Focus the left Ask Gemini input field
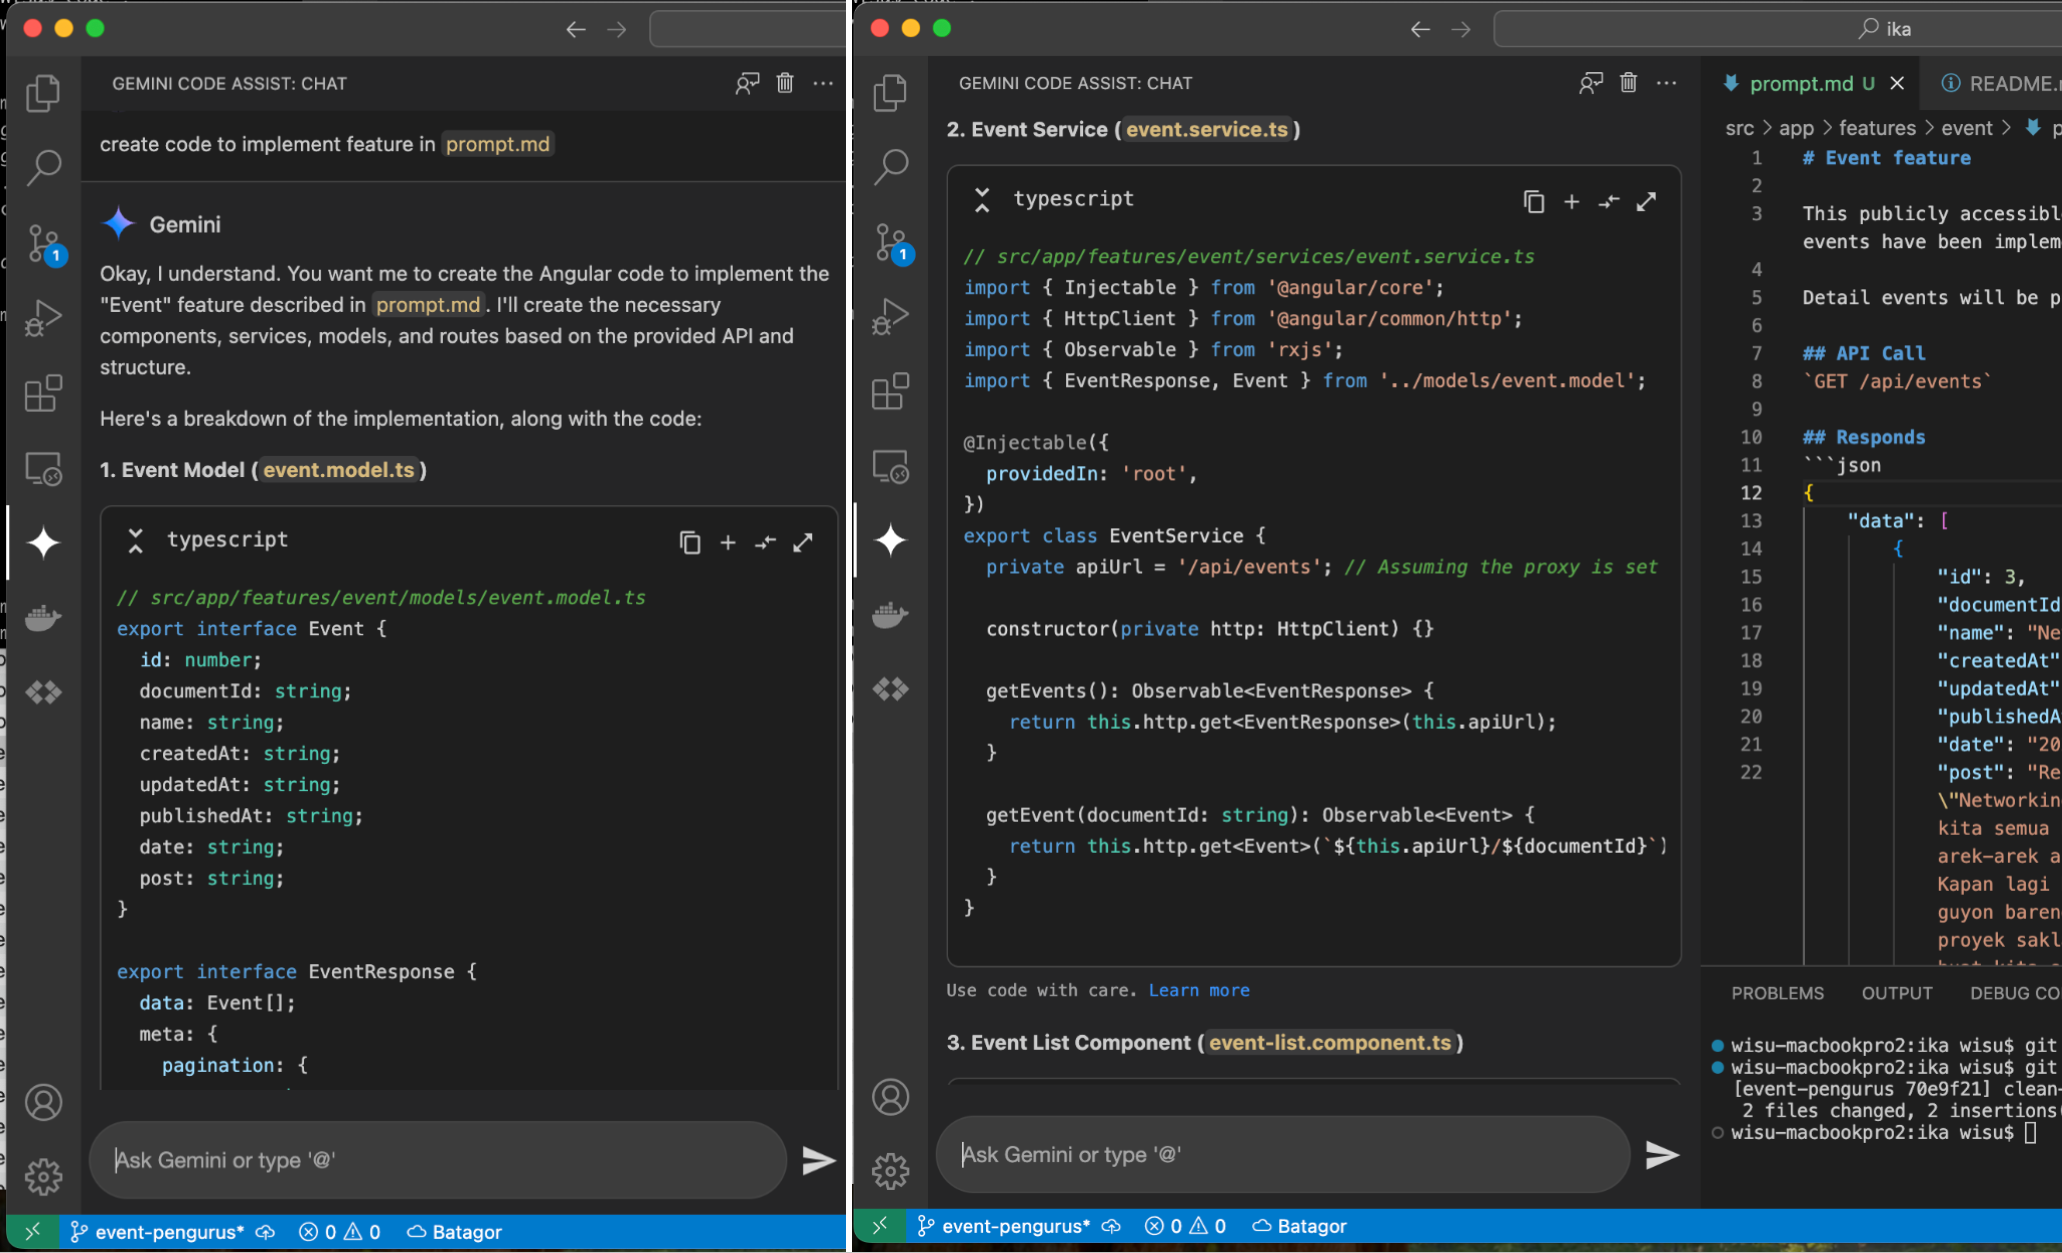Viewport: 2062px width, 1253px height. [437, 1160]
